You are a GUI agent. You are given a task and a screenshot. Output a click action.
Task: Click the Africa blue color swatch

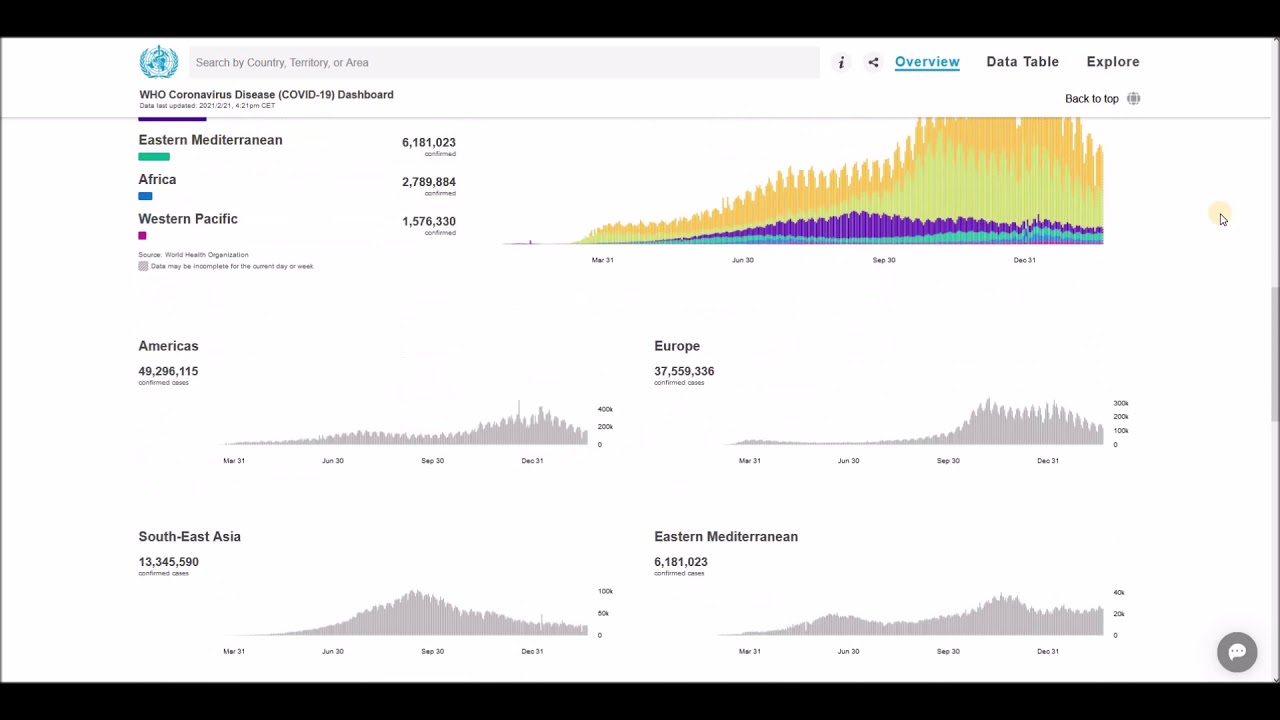(x=145, y=196)
